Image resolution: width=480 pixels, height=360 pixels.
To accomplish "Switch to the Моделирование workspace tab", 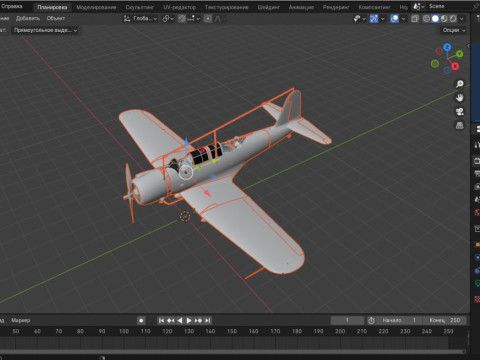I will click(x=96, y=7).
